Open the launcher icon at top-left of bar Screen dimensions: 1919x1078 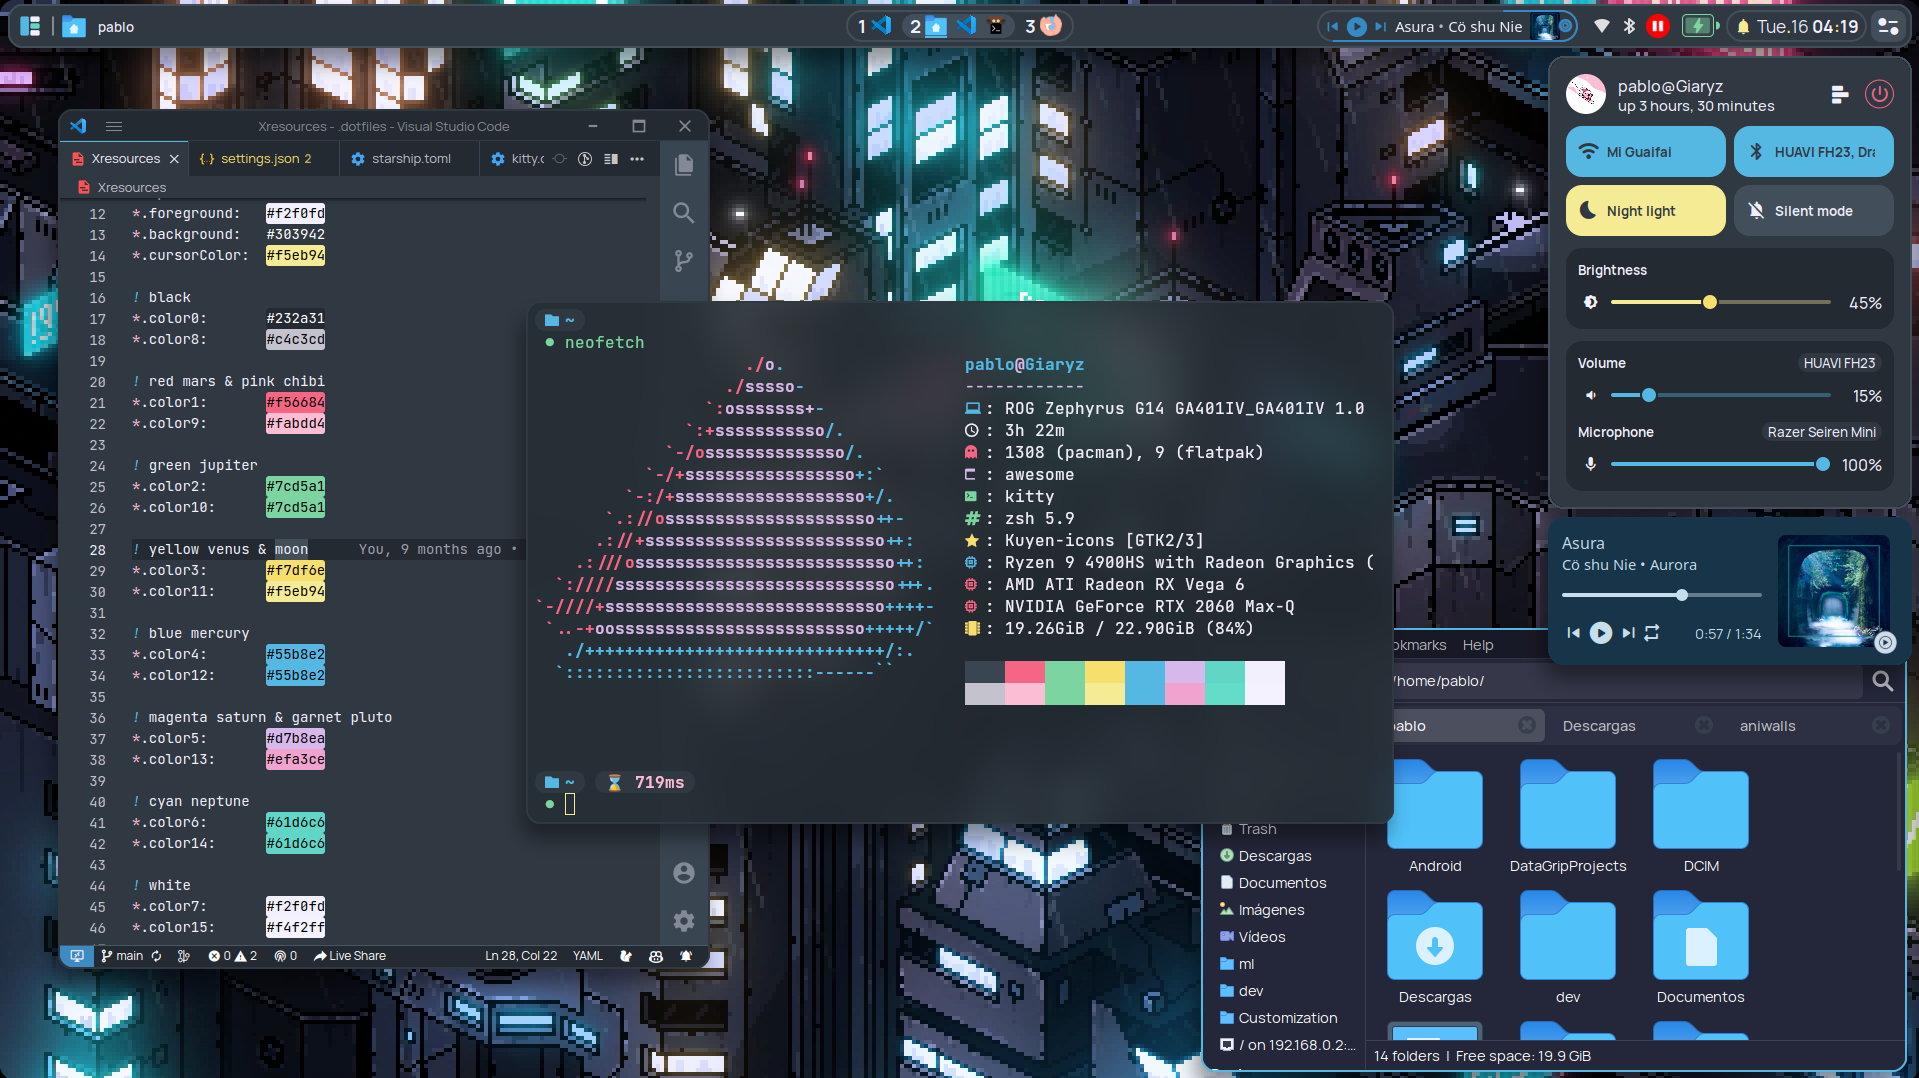coord(31,27)
